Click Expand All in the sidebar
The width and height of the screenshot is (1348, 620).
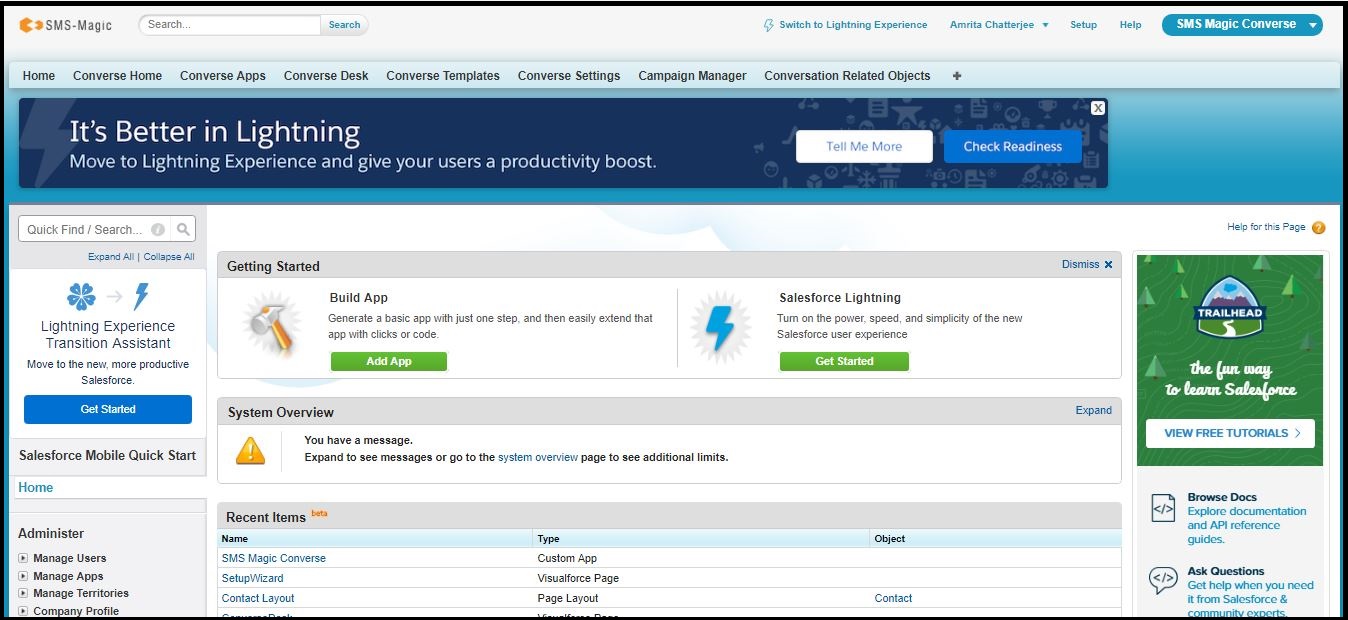111,257
